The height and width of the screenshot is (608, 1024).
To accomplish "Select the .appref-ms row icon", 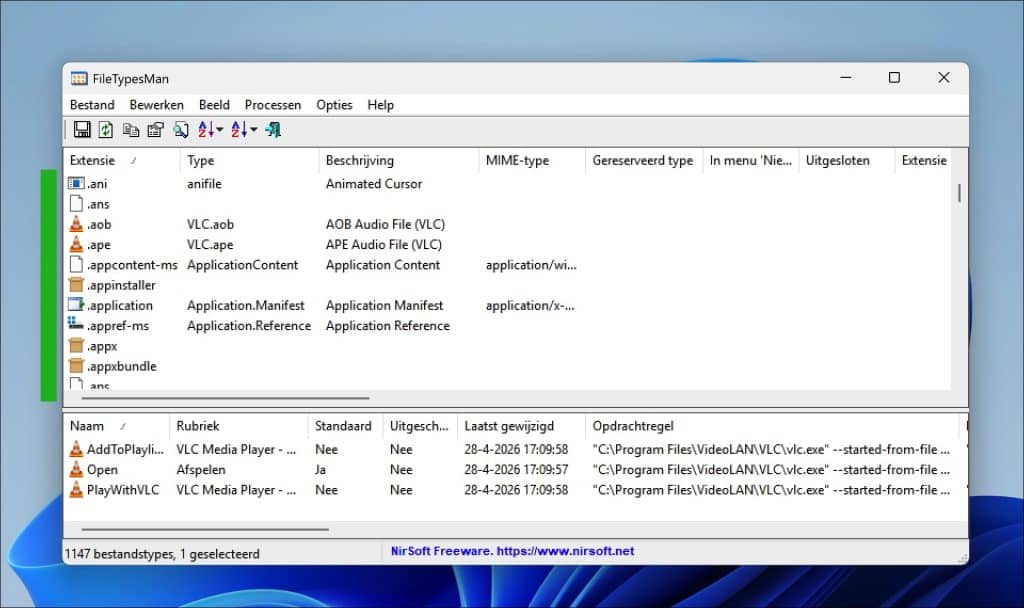I will [76, 323].
